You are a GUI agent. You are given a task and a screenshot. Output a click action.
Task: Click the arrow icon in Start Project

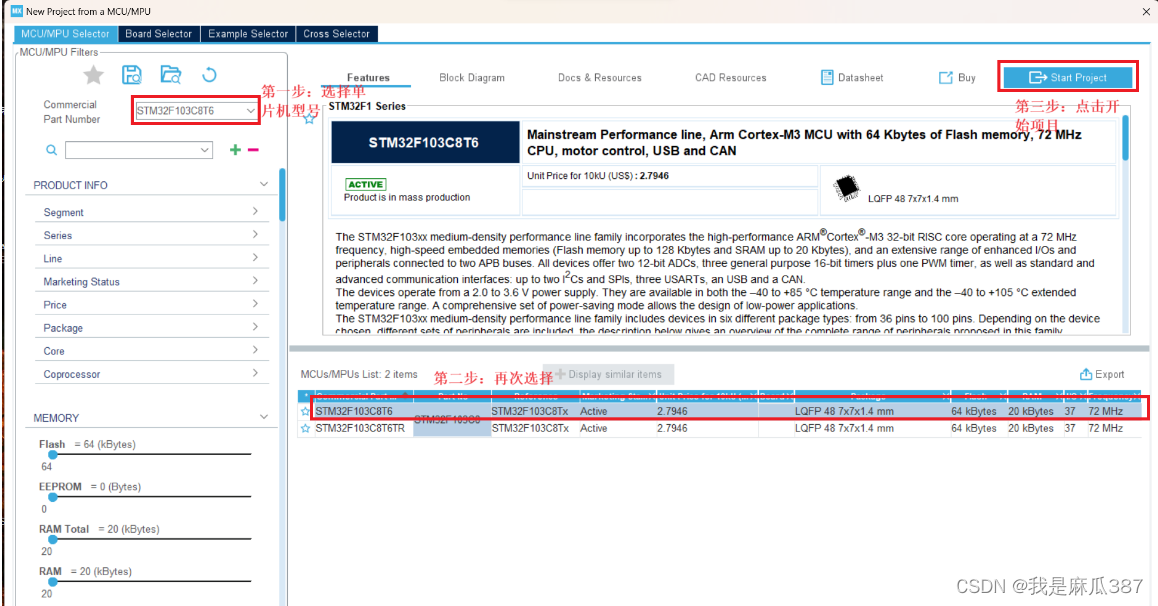(x=1038, y=78)
